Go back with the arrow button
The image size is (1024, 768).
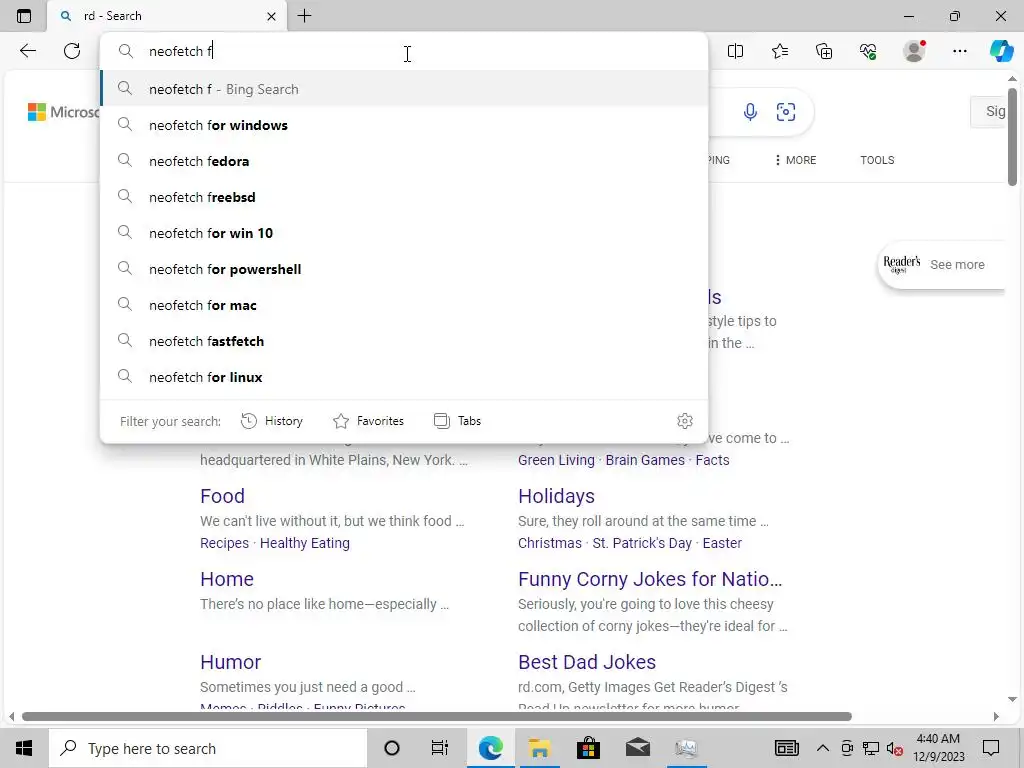click(27, 51)
